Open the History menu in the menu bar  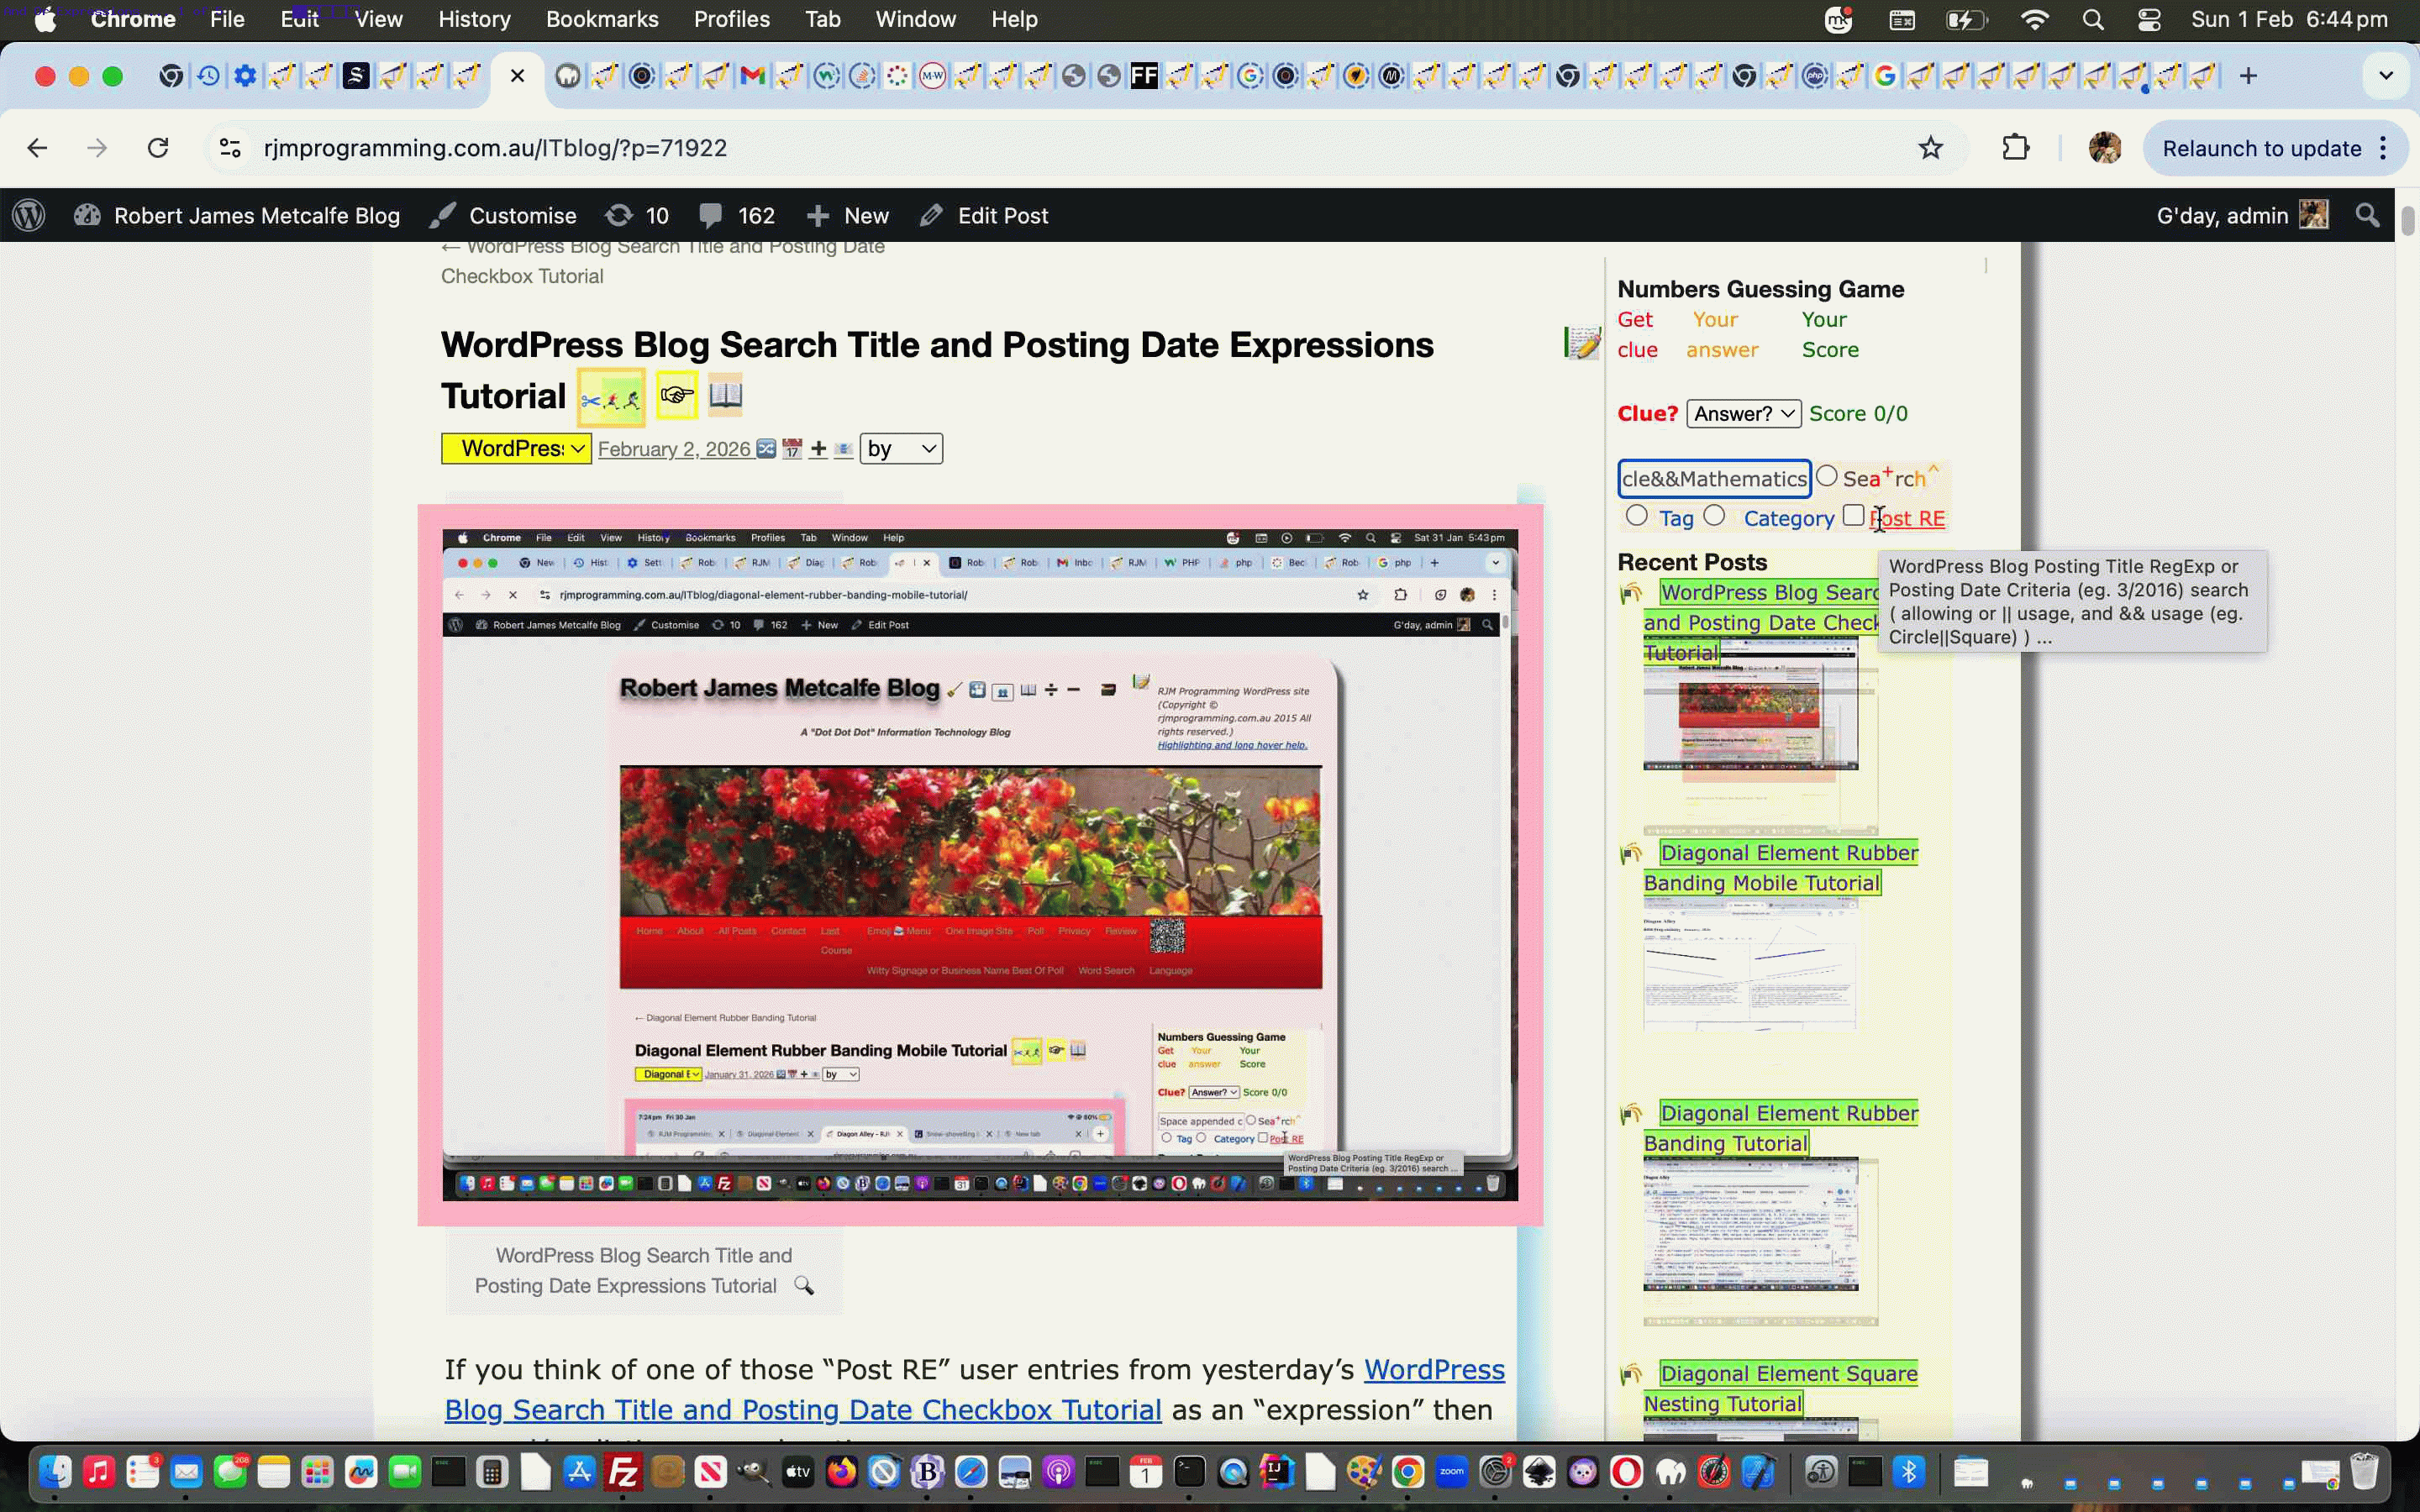tap(474, 19)
